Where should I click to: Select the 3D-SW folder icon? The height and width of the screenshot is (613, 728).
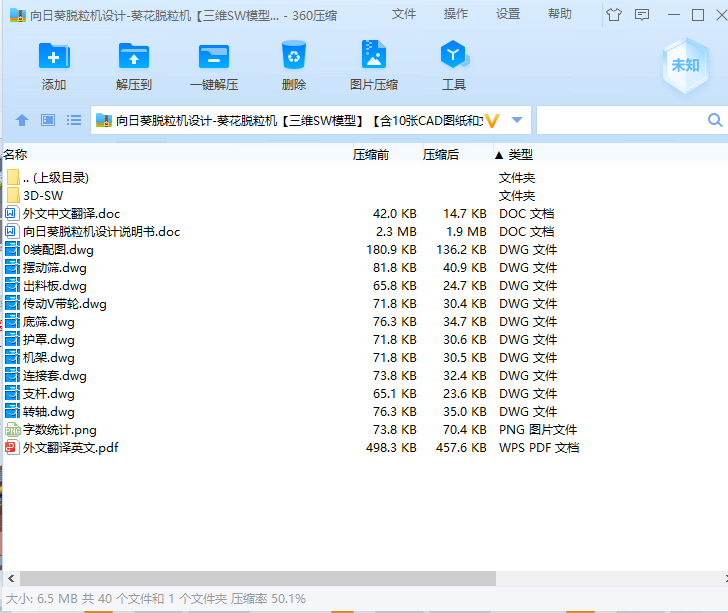(13, 195)
